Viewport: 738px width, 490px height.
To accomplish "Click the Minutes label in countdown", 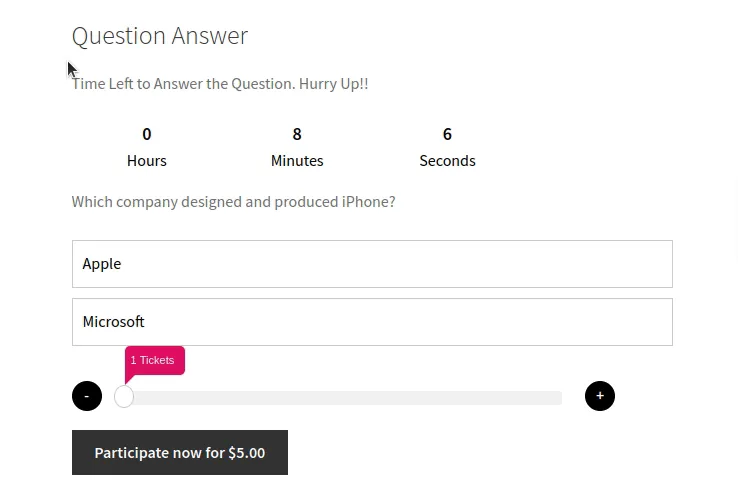I will pyautogui.click(x=297, y=160).
